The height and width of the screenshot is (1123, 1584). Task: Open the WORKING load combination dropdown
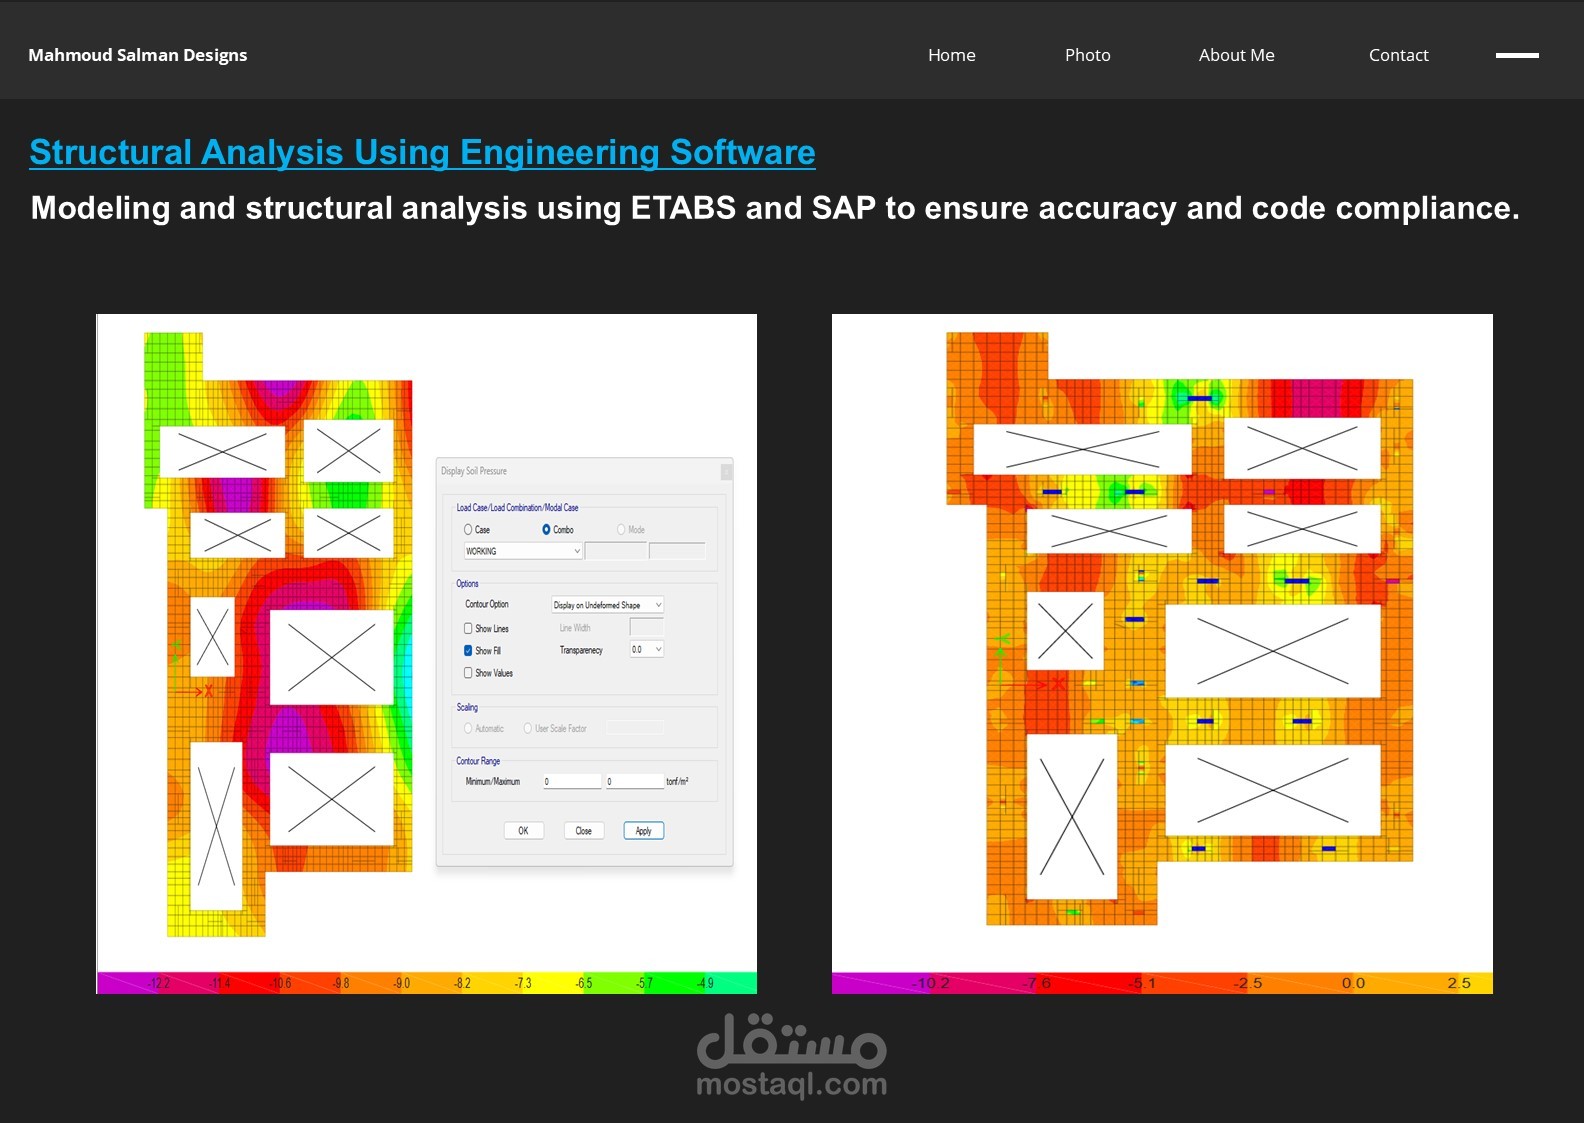tap(522, 551)
